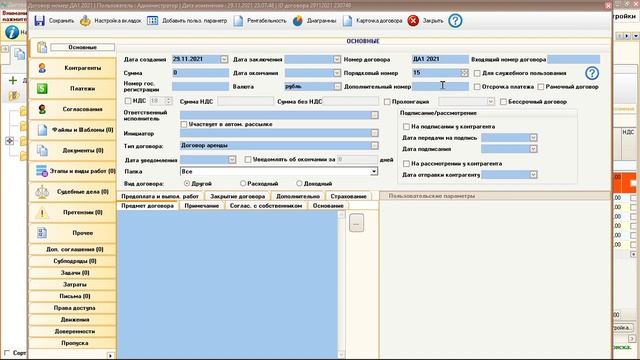
Task: Click the Документы (0) icon
Action: click(x=42, y=150)
